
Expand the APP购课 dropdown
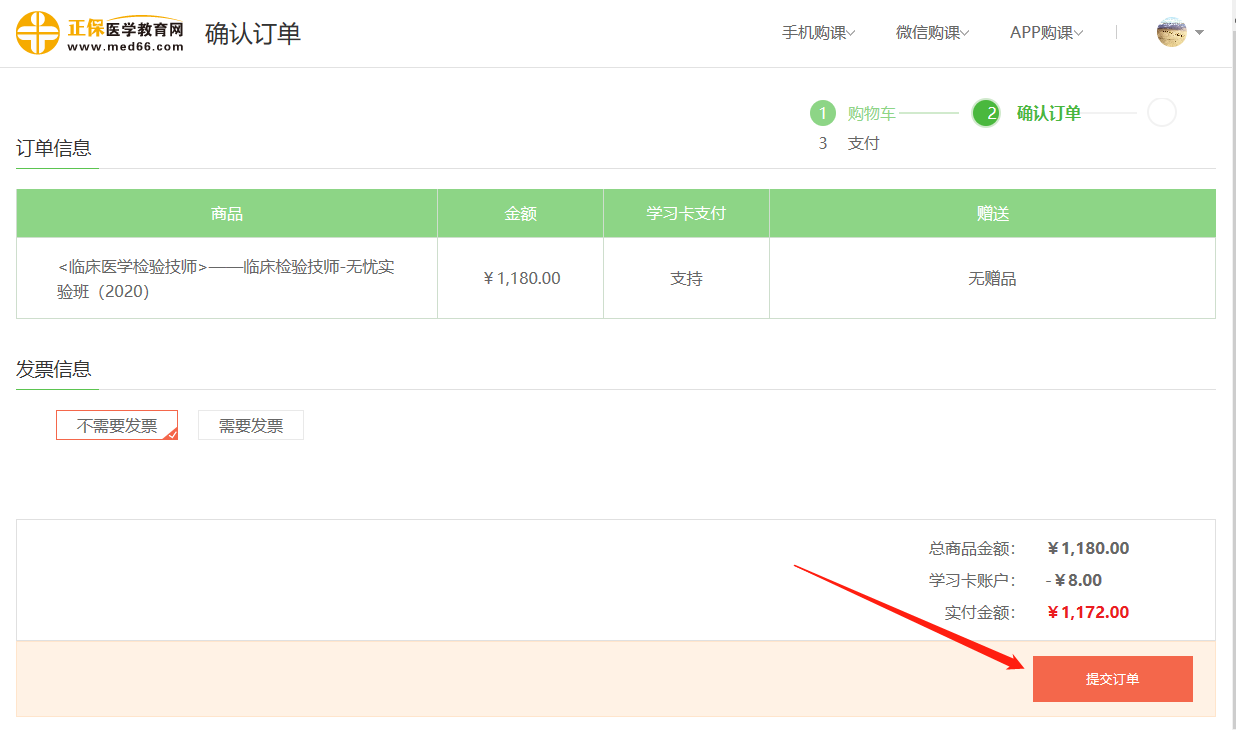(1046, 33)
